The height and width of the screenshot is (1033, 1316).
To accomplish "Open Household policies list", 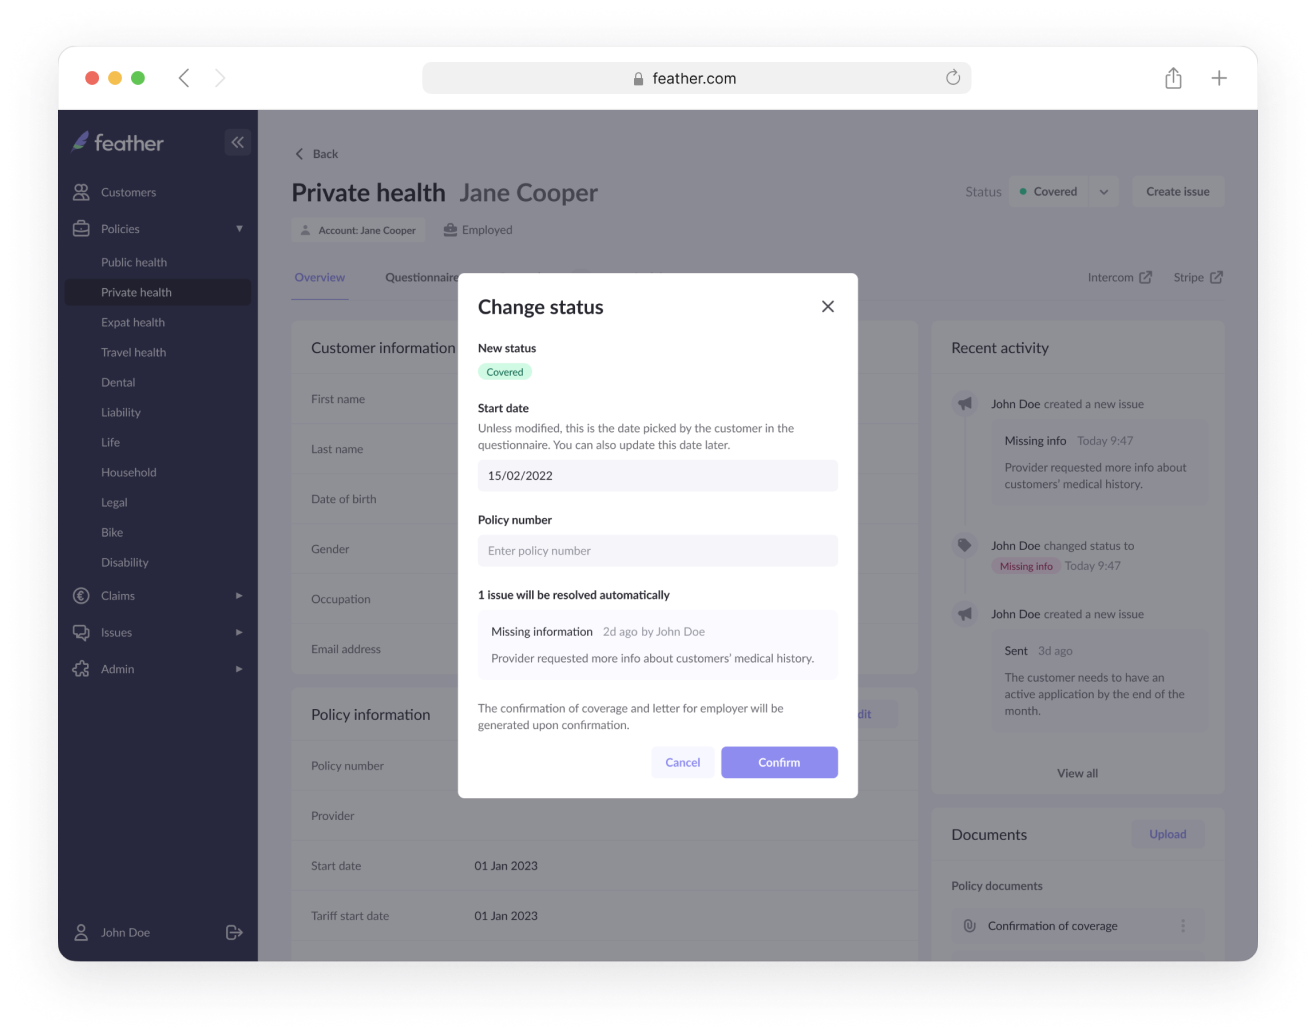I will tap(129, 472).
